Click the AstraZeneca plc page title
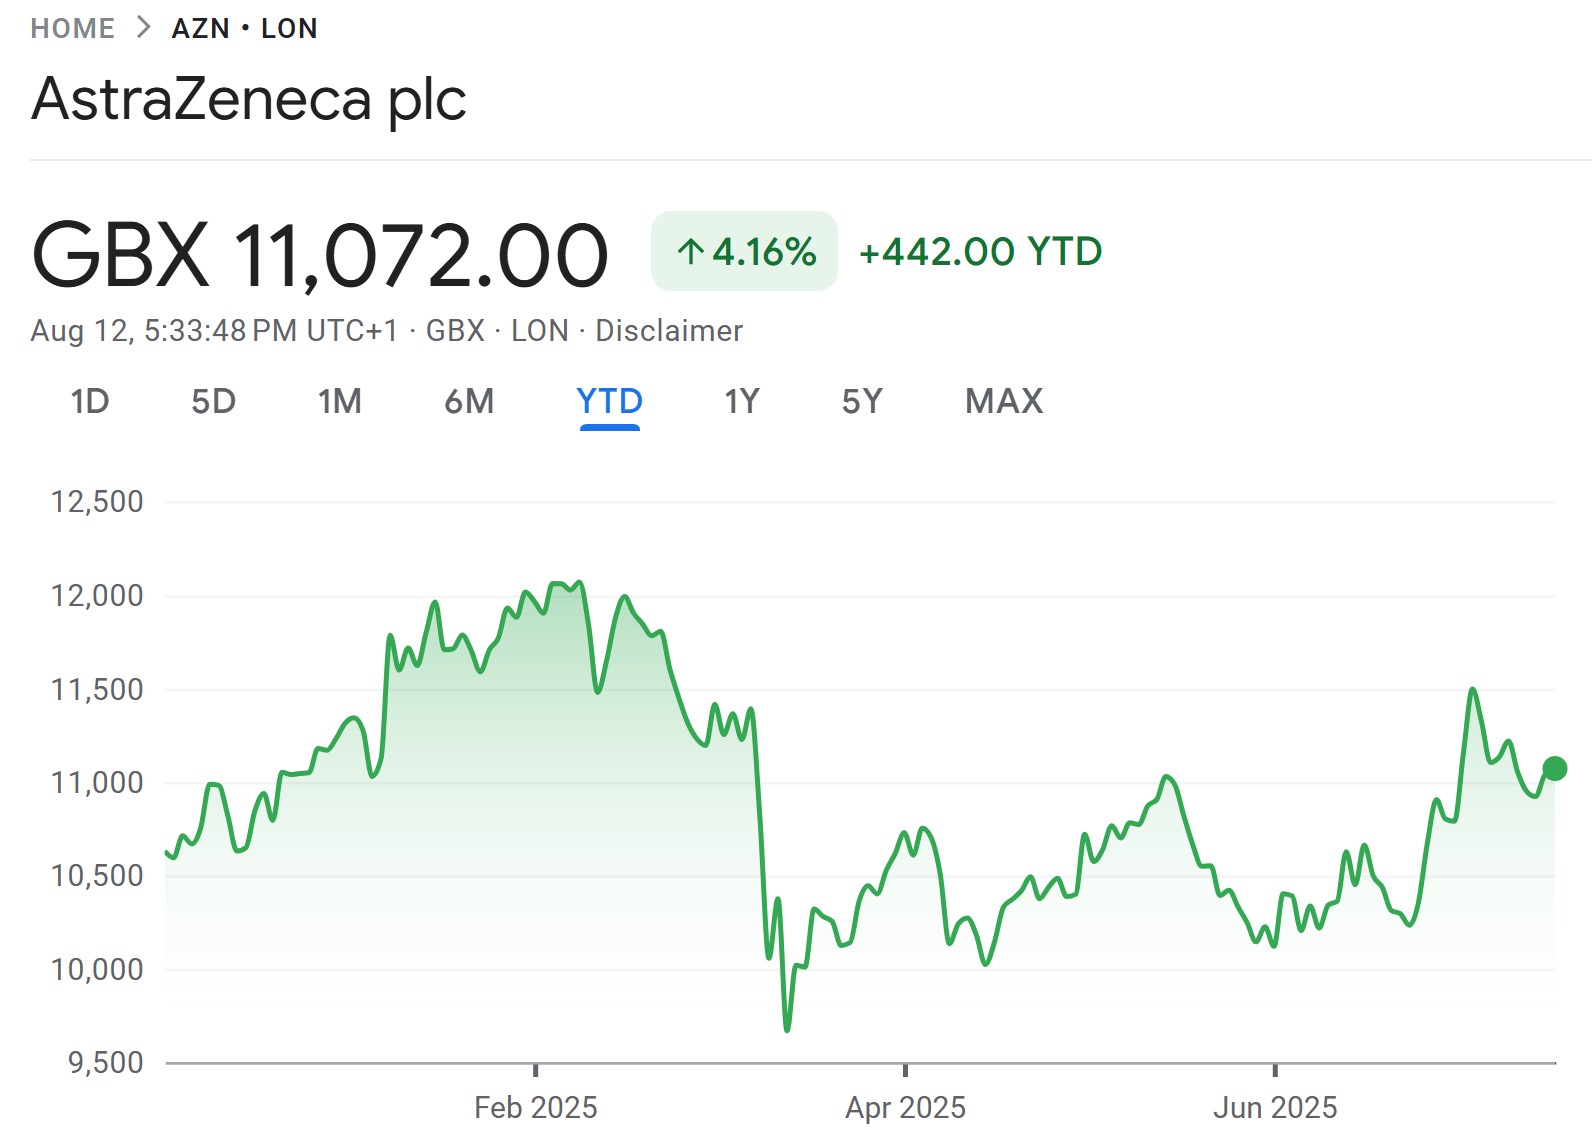 point(248,98)
